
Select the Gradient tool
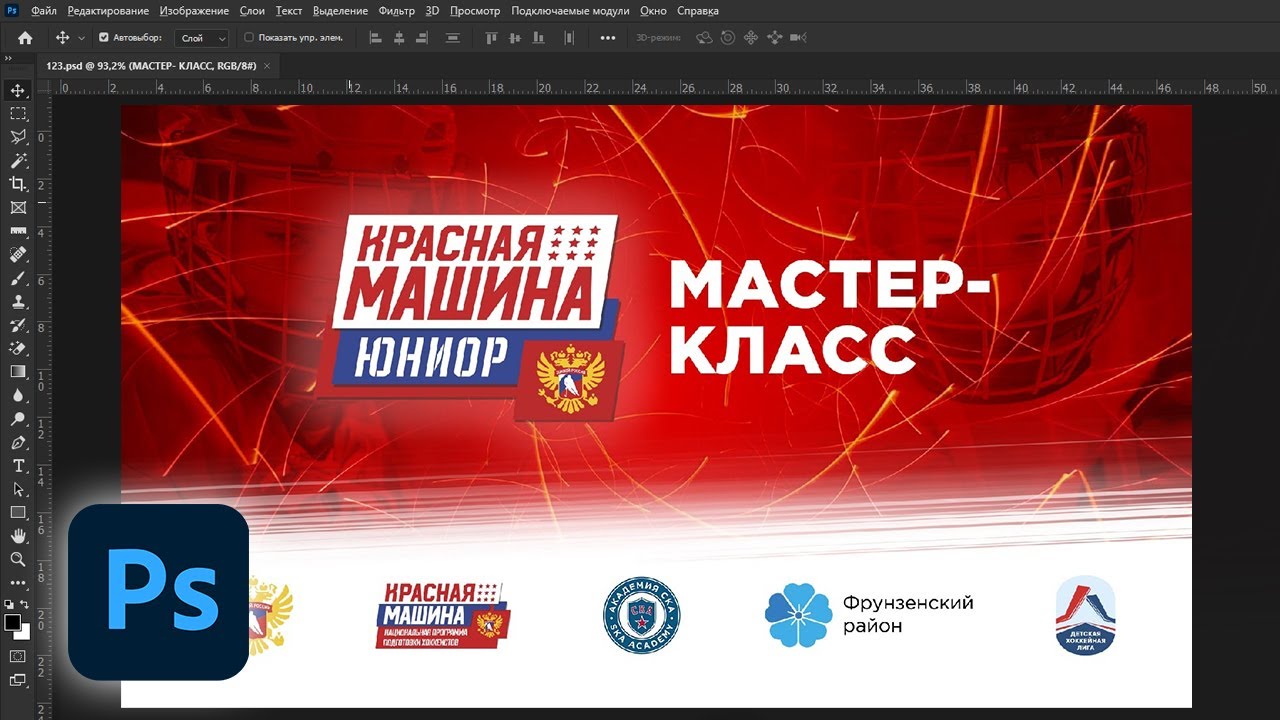point(18,372)
